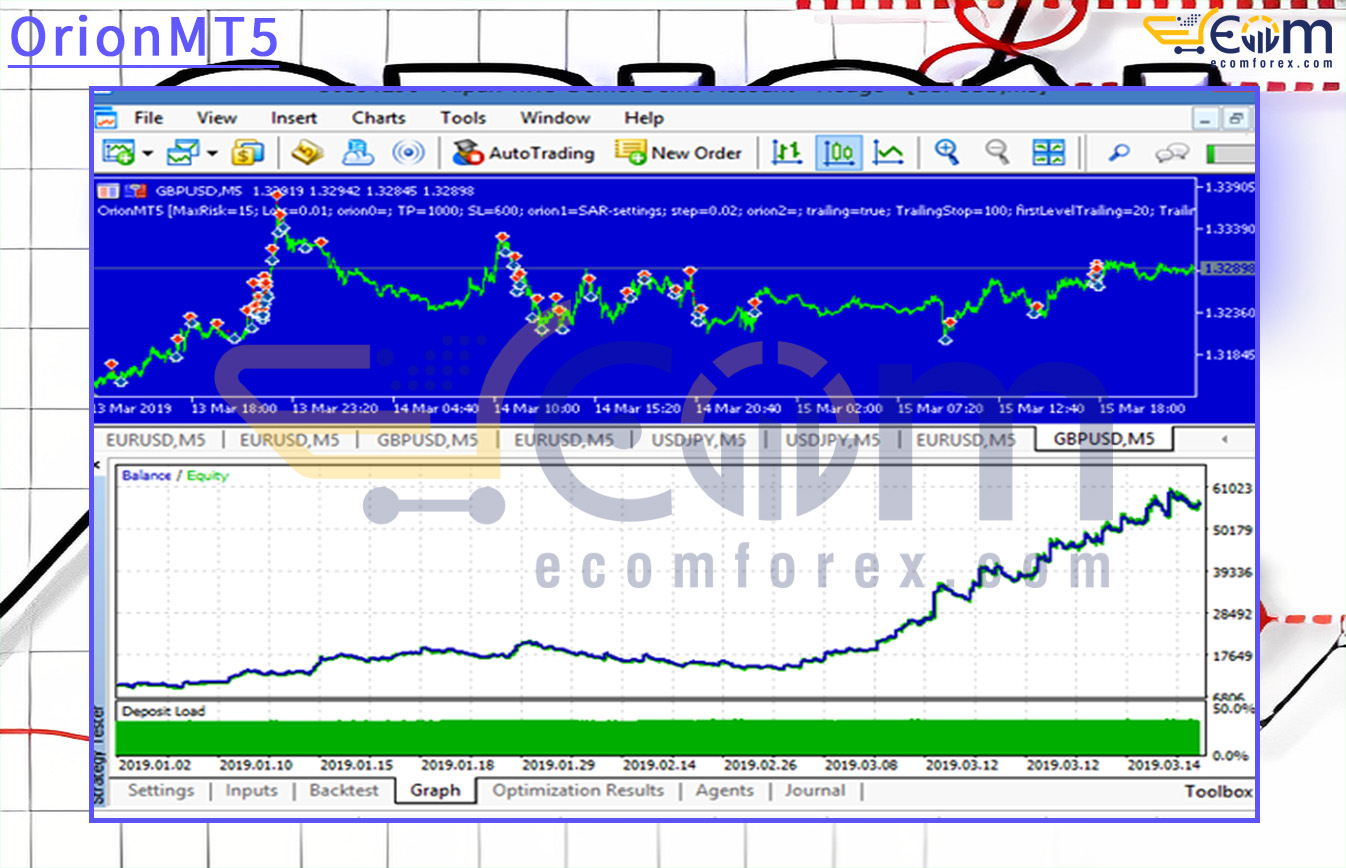The image size is (1346, 868).
Task: Click the 61023 balance axis value
Action: coord(1233,488)
